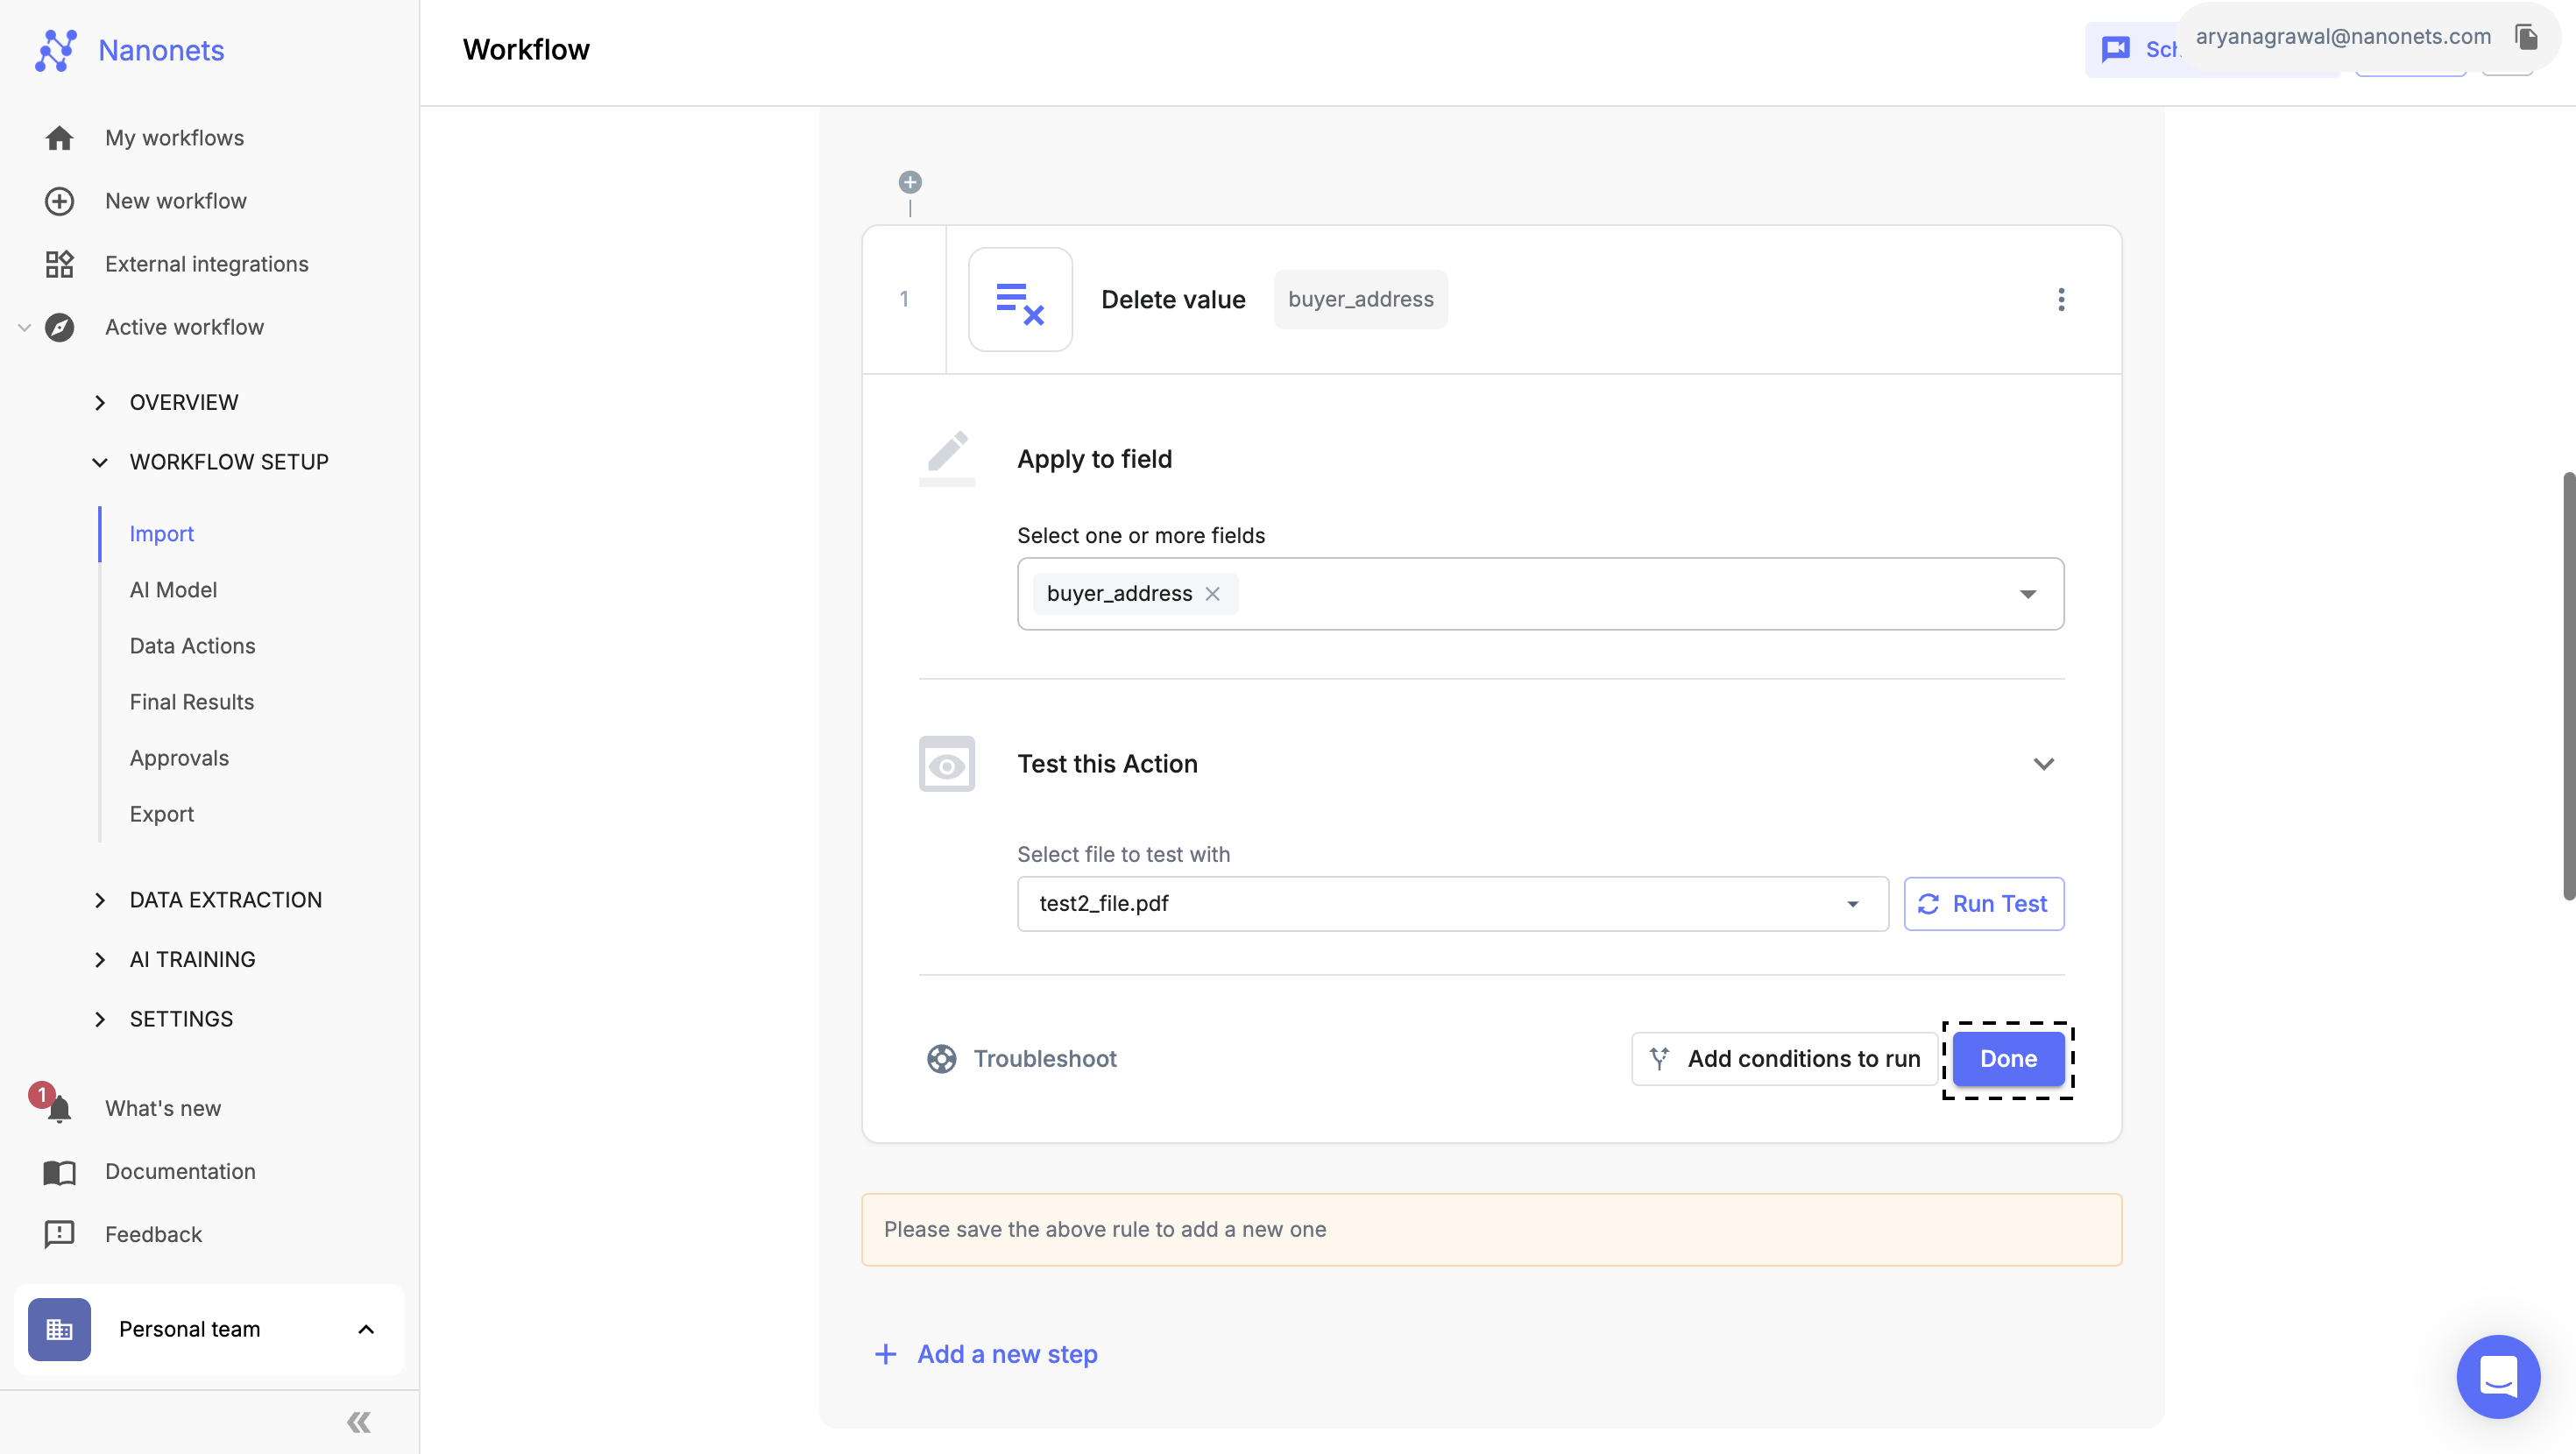Select Import under WORKFLOW SETUP

(161, 534)
